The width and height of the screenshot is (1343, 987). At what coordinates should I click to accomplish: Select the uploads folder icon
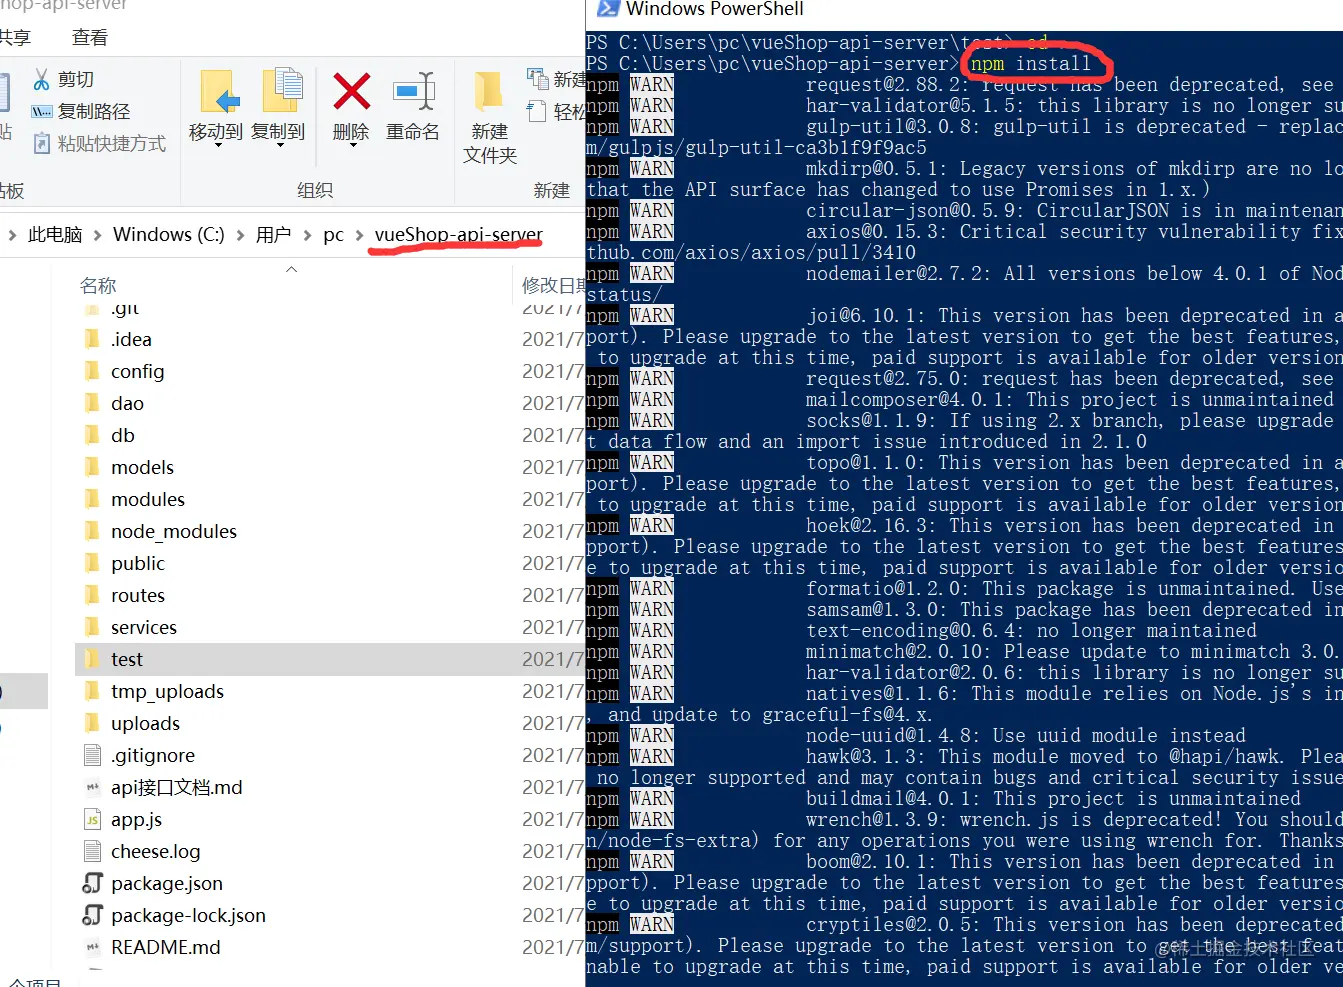(92, 723)
